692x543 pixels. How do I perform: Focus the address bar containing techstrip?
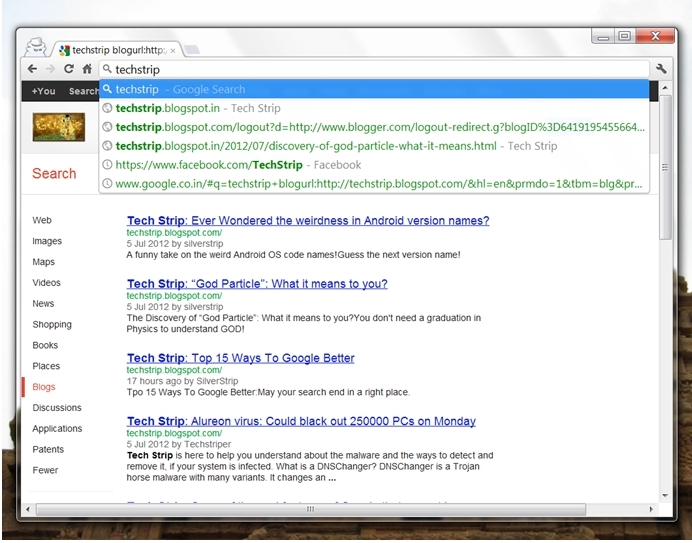click(374, 69)
